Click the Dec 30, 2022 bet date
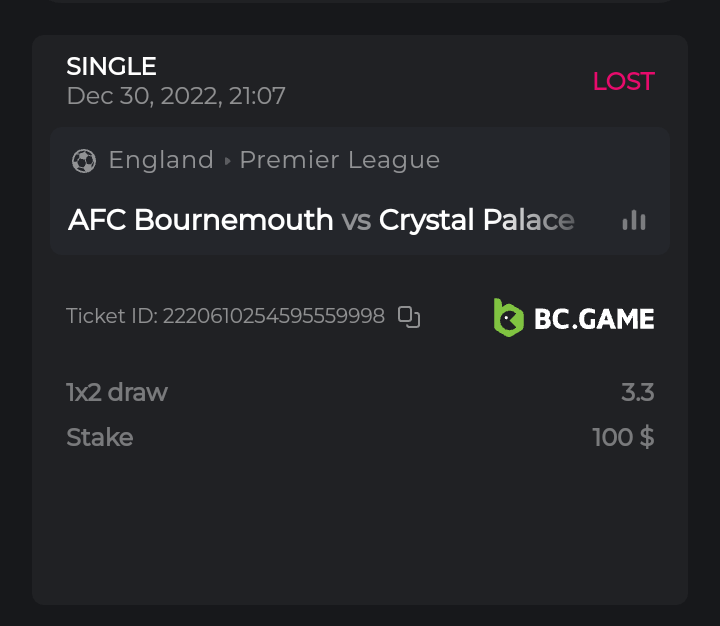This screenshot has height=626, width=720. 176,96
